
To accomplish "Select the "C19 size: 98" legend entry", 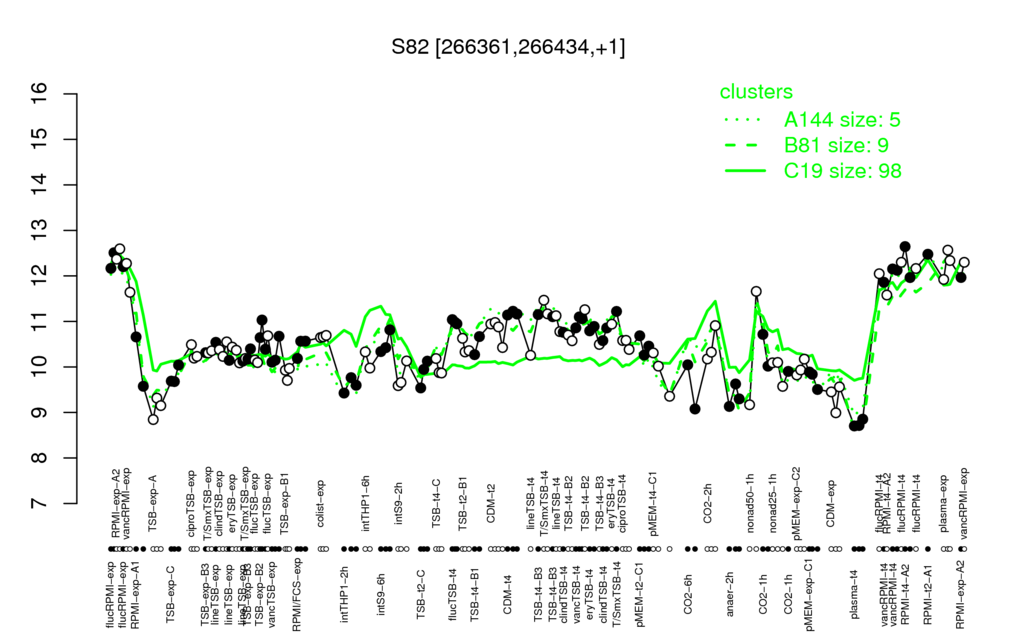I will tap(843, 171).
